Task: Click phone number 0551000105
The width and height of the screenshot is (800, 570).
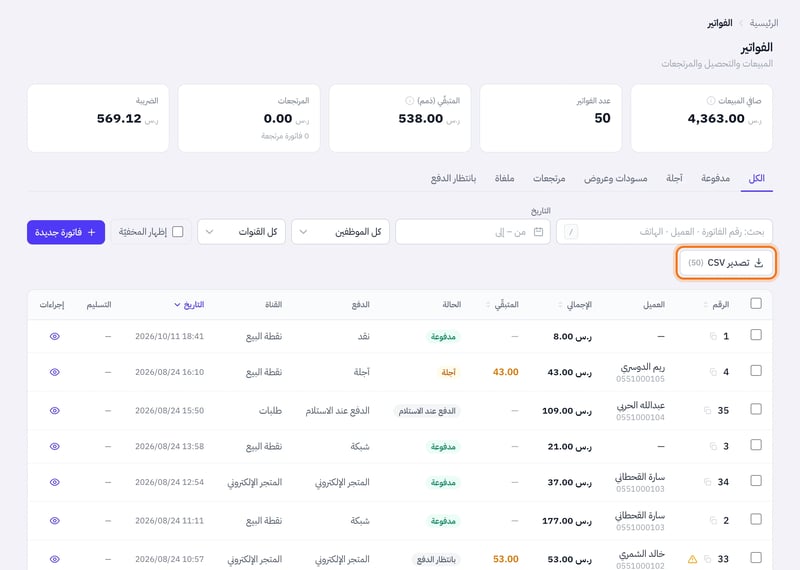Action: tap(640, 379)
